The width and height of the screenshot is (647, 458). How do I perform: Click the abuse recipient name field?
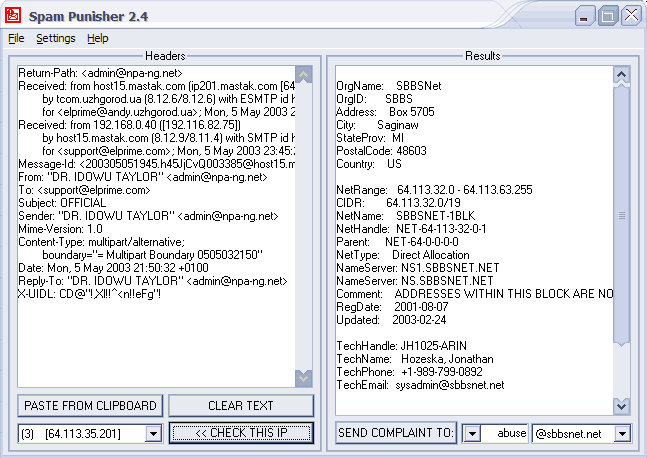pos(504,434)
